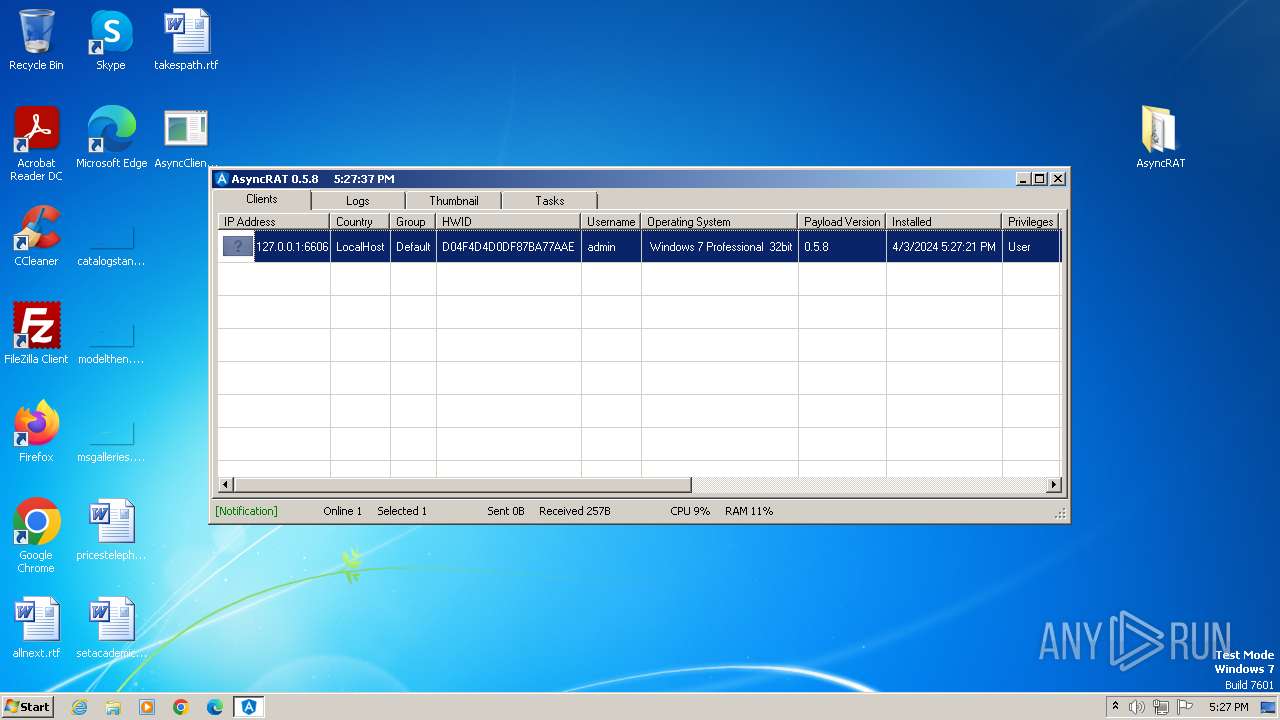Click horizontal scrollbar thumb in client list

pyautogui.click(x=462, y=485)
